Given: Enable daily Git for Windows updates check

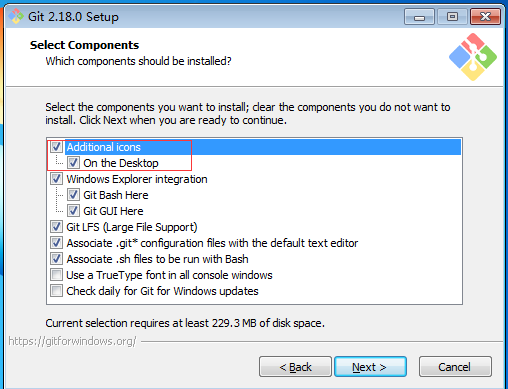Looking at the screenshot, I should click(56, 291).
